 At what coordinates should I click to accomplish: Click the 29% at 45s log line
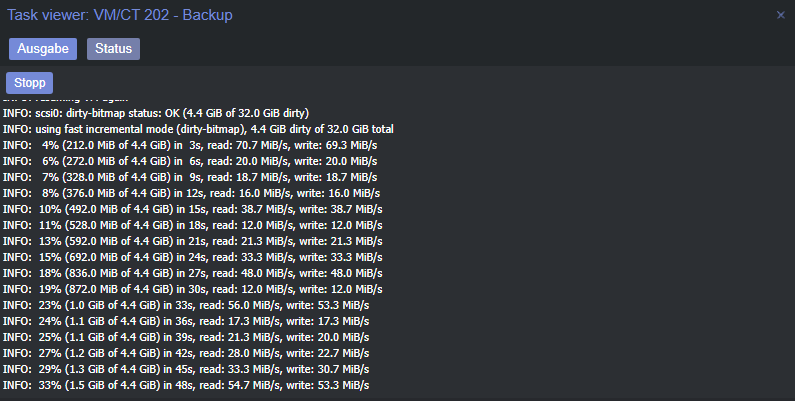click(x=186, y=369)
